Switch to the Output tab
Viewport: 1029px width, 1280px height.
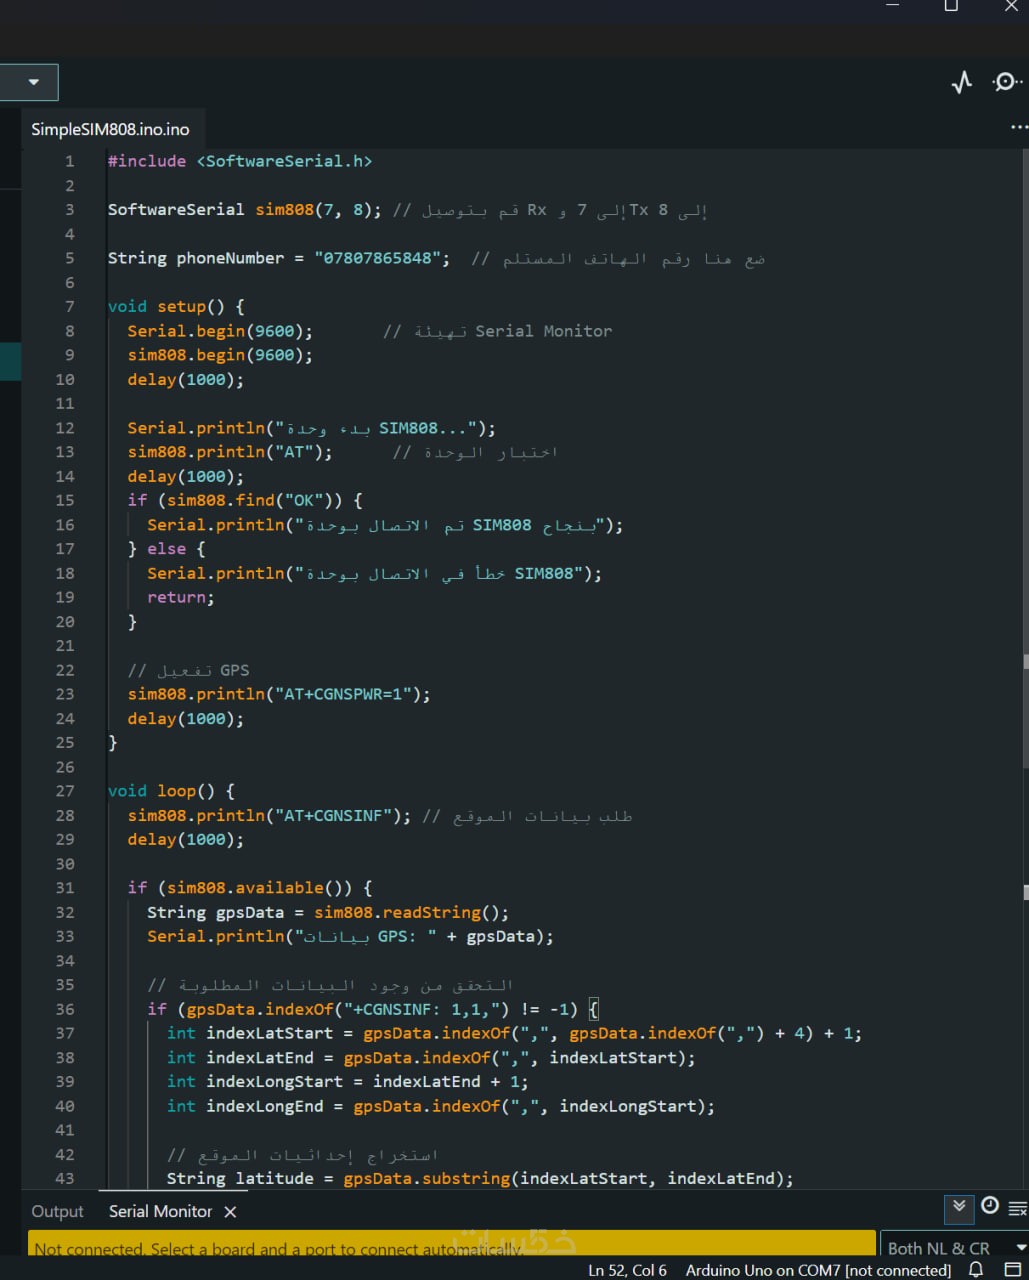point(57,1211)
